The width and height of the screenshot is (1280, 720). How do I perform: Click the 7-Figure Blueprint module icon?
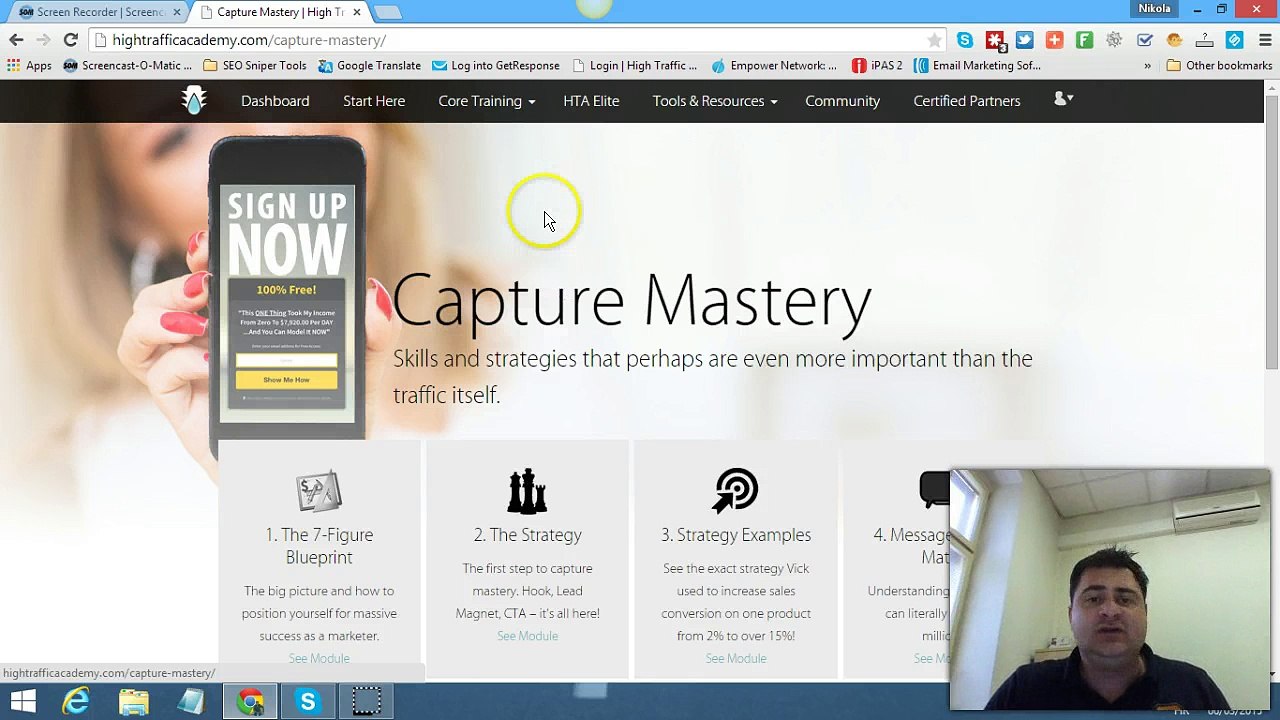coord(319,492)
